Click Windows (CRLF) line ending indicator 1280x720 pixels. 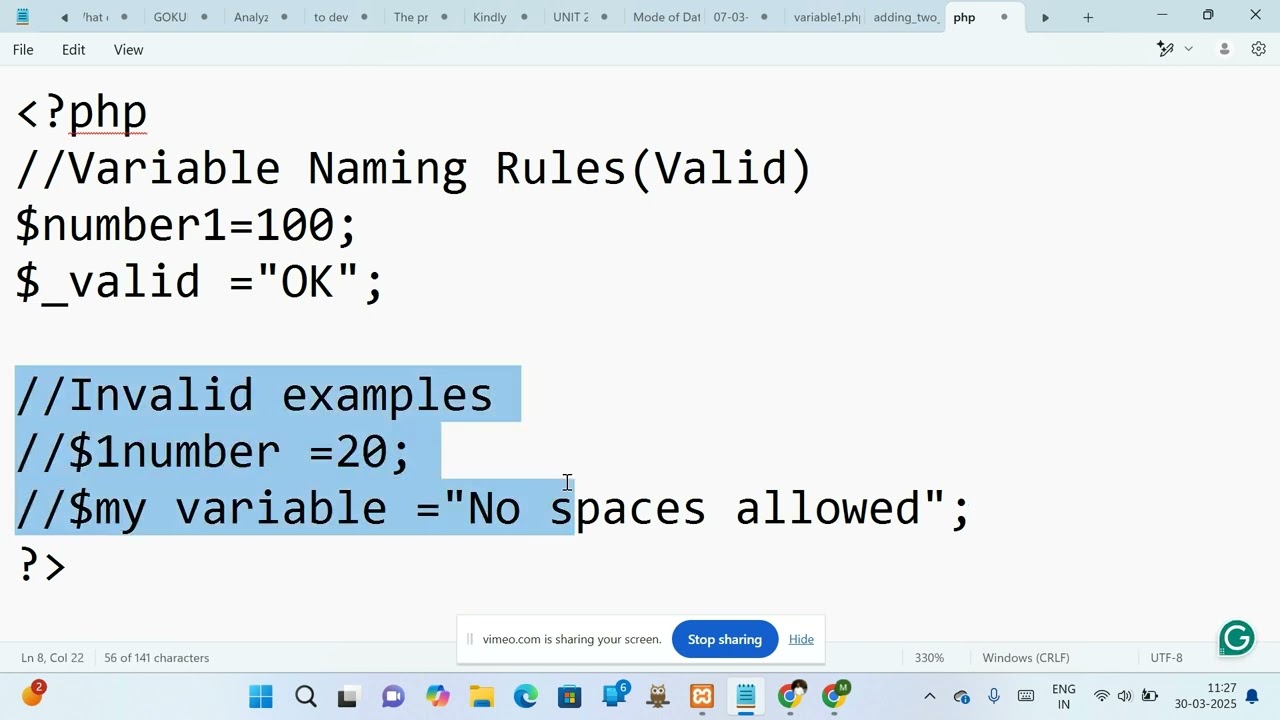tap(1026, 657)
